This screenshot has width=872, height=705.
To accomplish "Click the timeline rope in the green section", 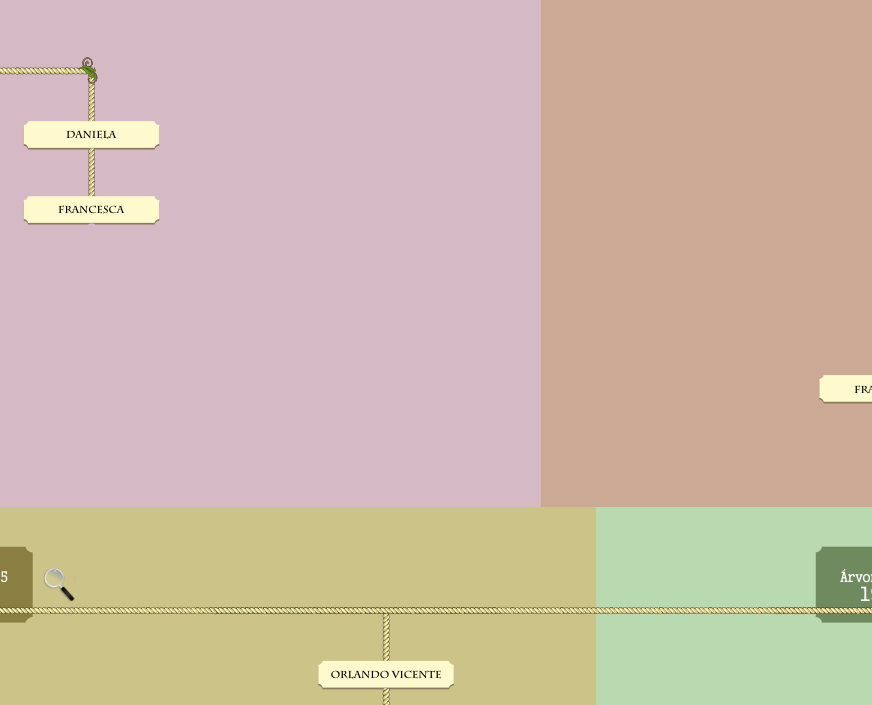I will (700, 610).
